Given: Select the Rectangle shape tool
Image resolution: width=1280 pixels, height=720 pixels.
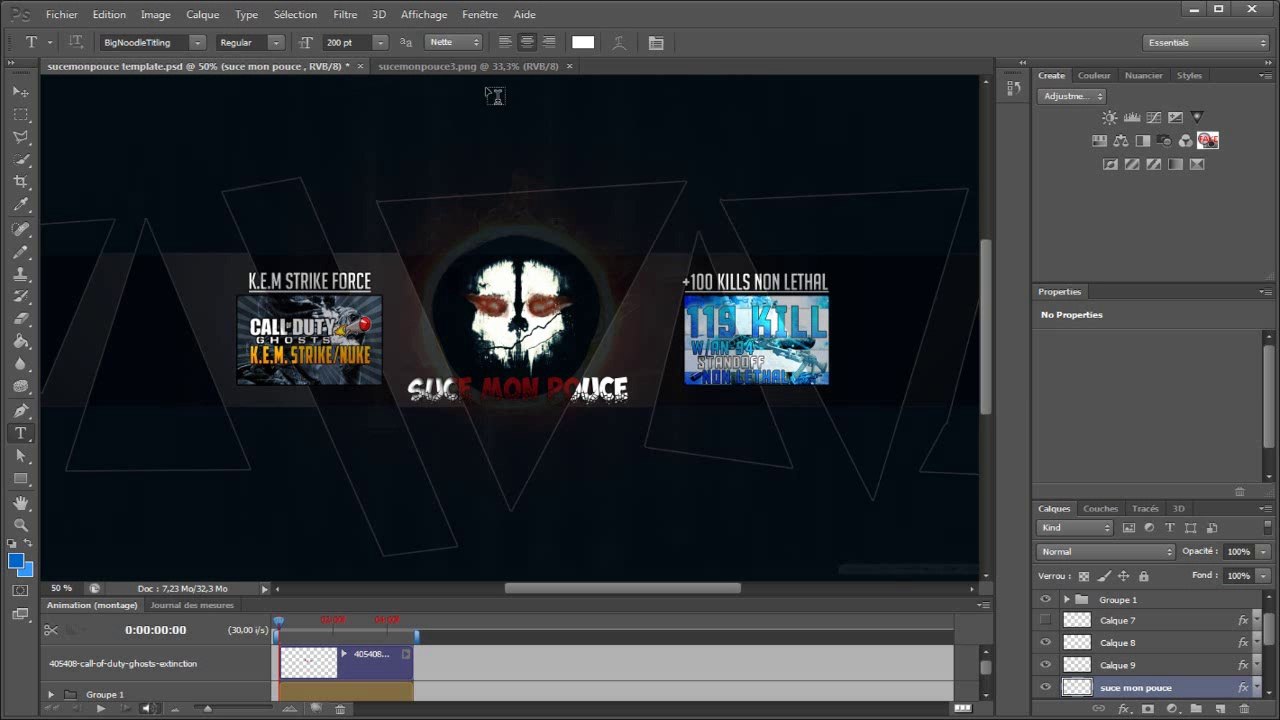Looking at the screenshot, I should tap(20, 479).
